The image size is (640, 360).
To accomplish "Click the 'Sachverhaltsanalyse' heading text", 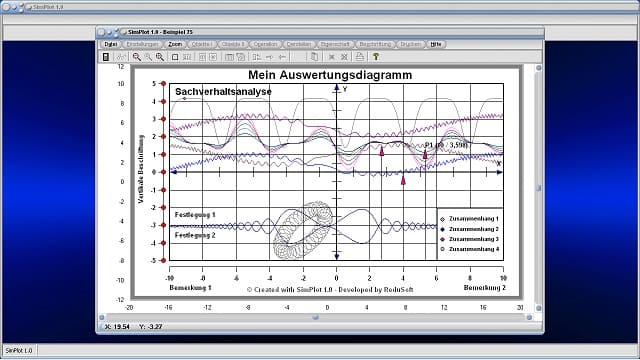I will point(223,92).
